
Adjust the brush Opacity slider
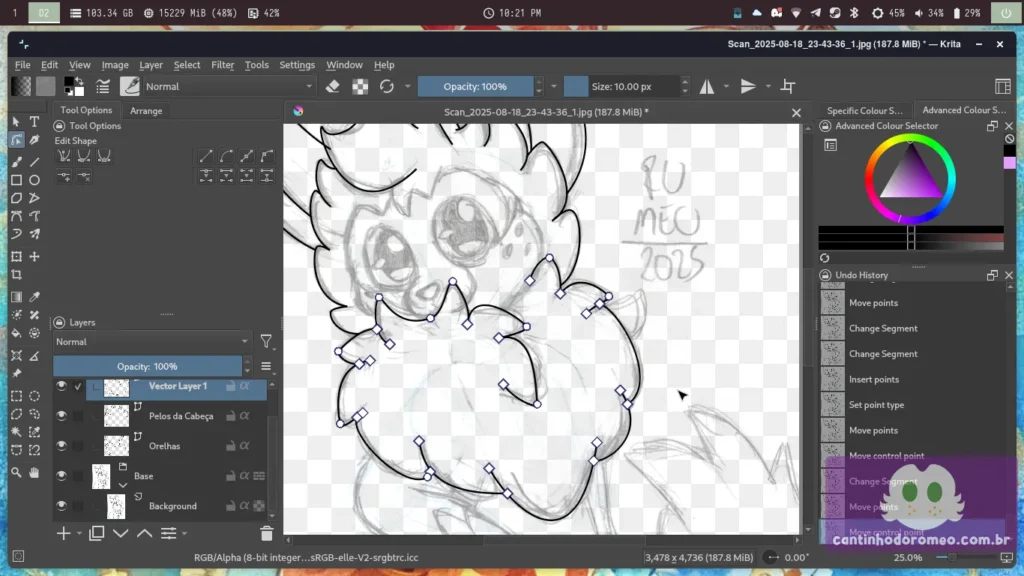475,86
